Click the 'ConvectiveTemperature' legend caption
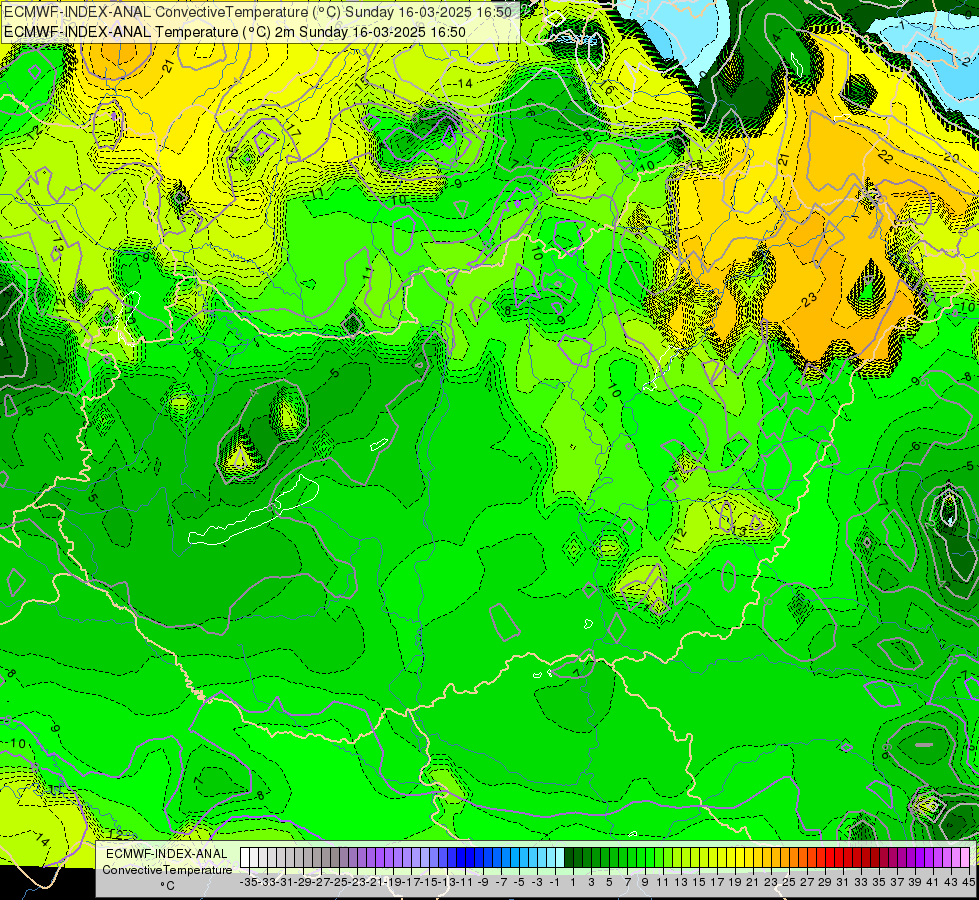 [167, 869]
